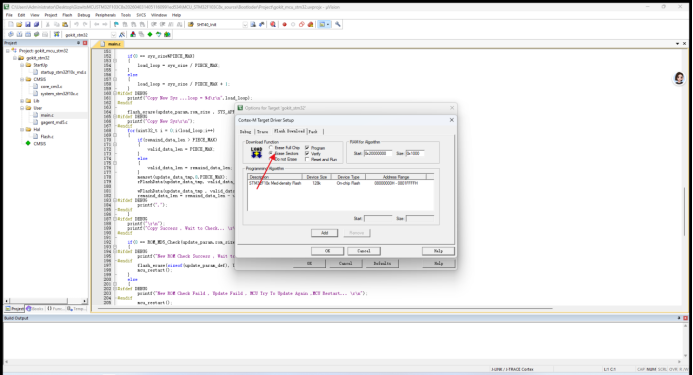
Task: Click the Start/Stop Debug Session icon
Action: tap(273, 24)
